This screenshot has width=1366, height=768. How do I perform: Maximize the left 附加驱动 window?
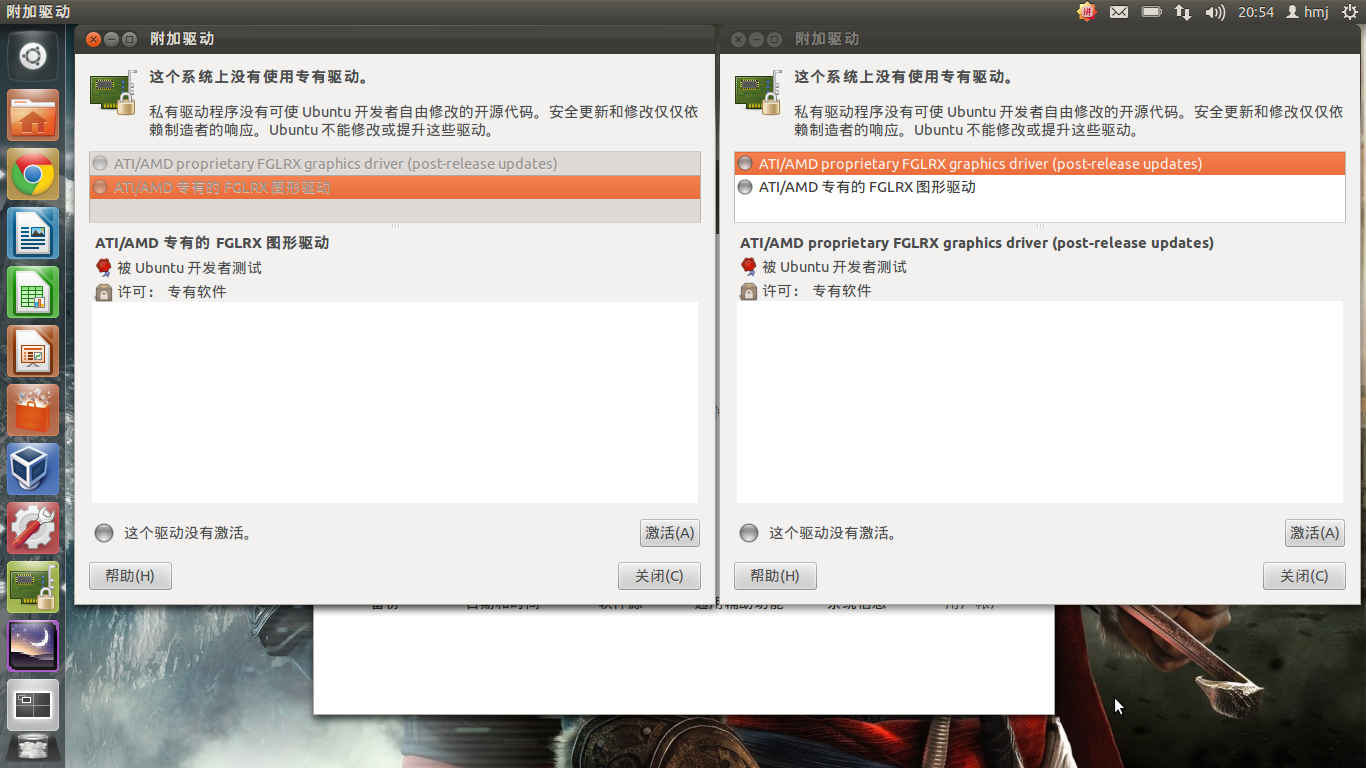129,39
